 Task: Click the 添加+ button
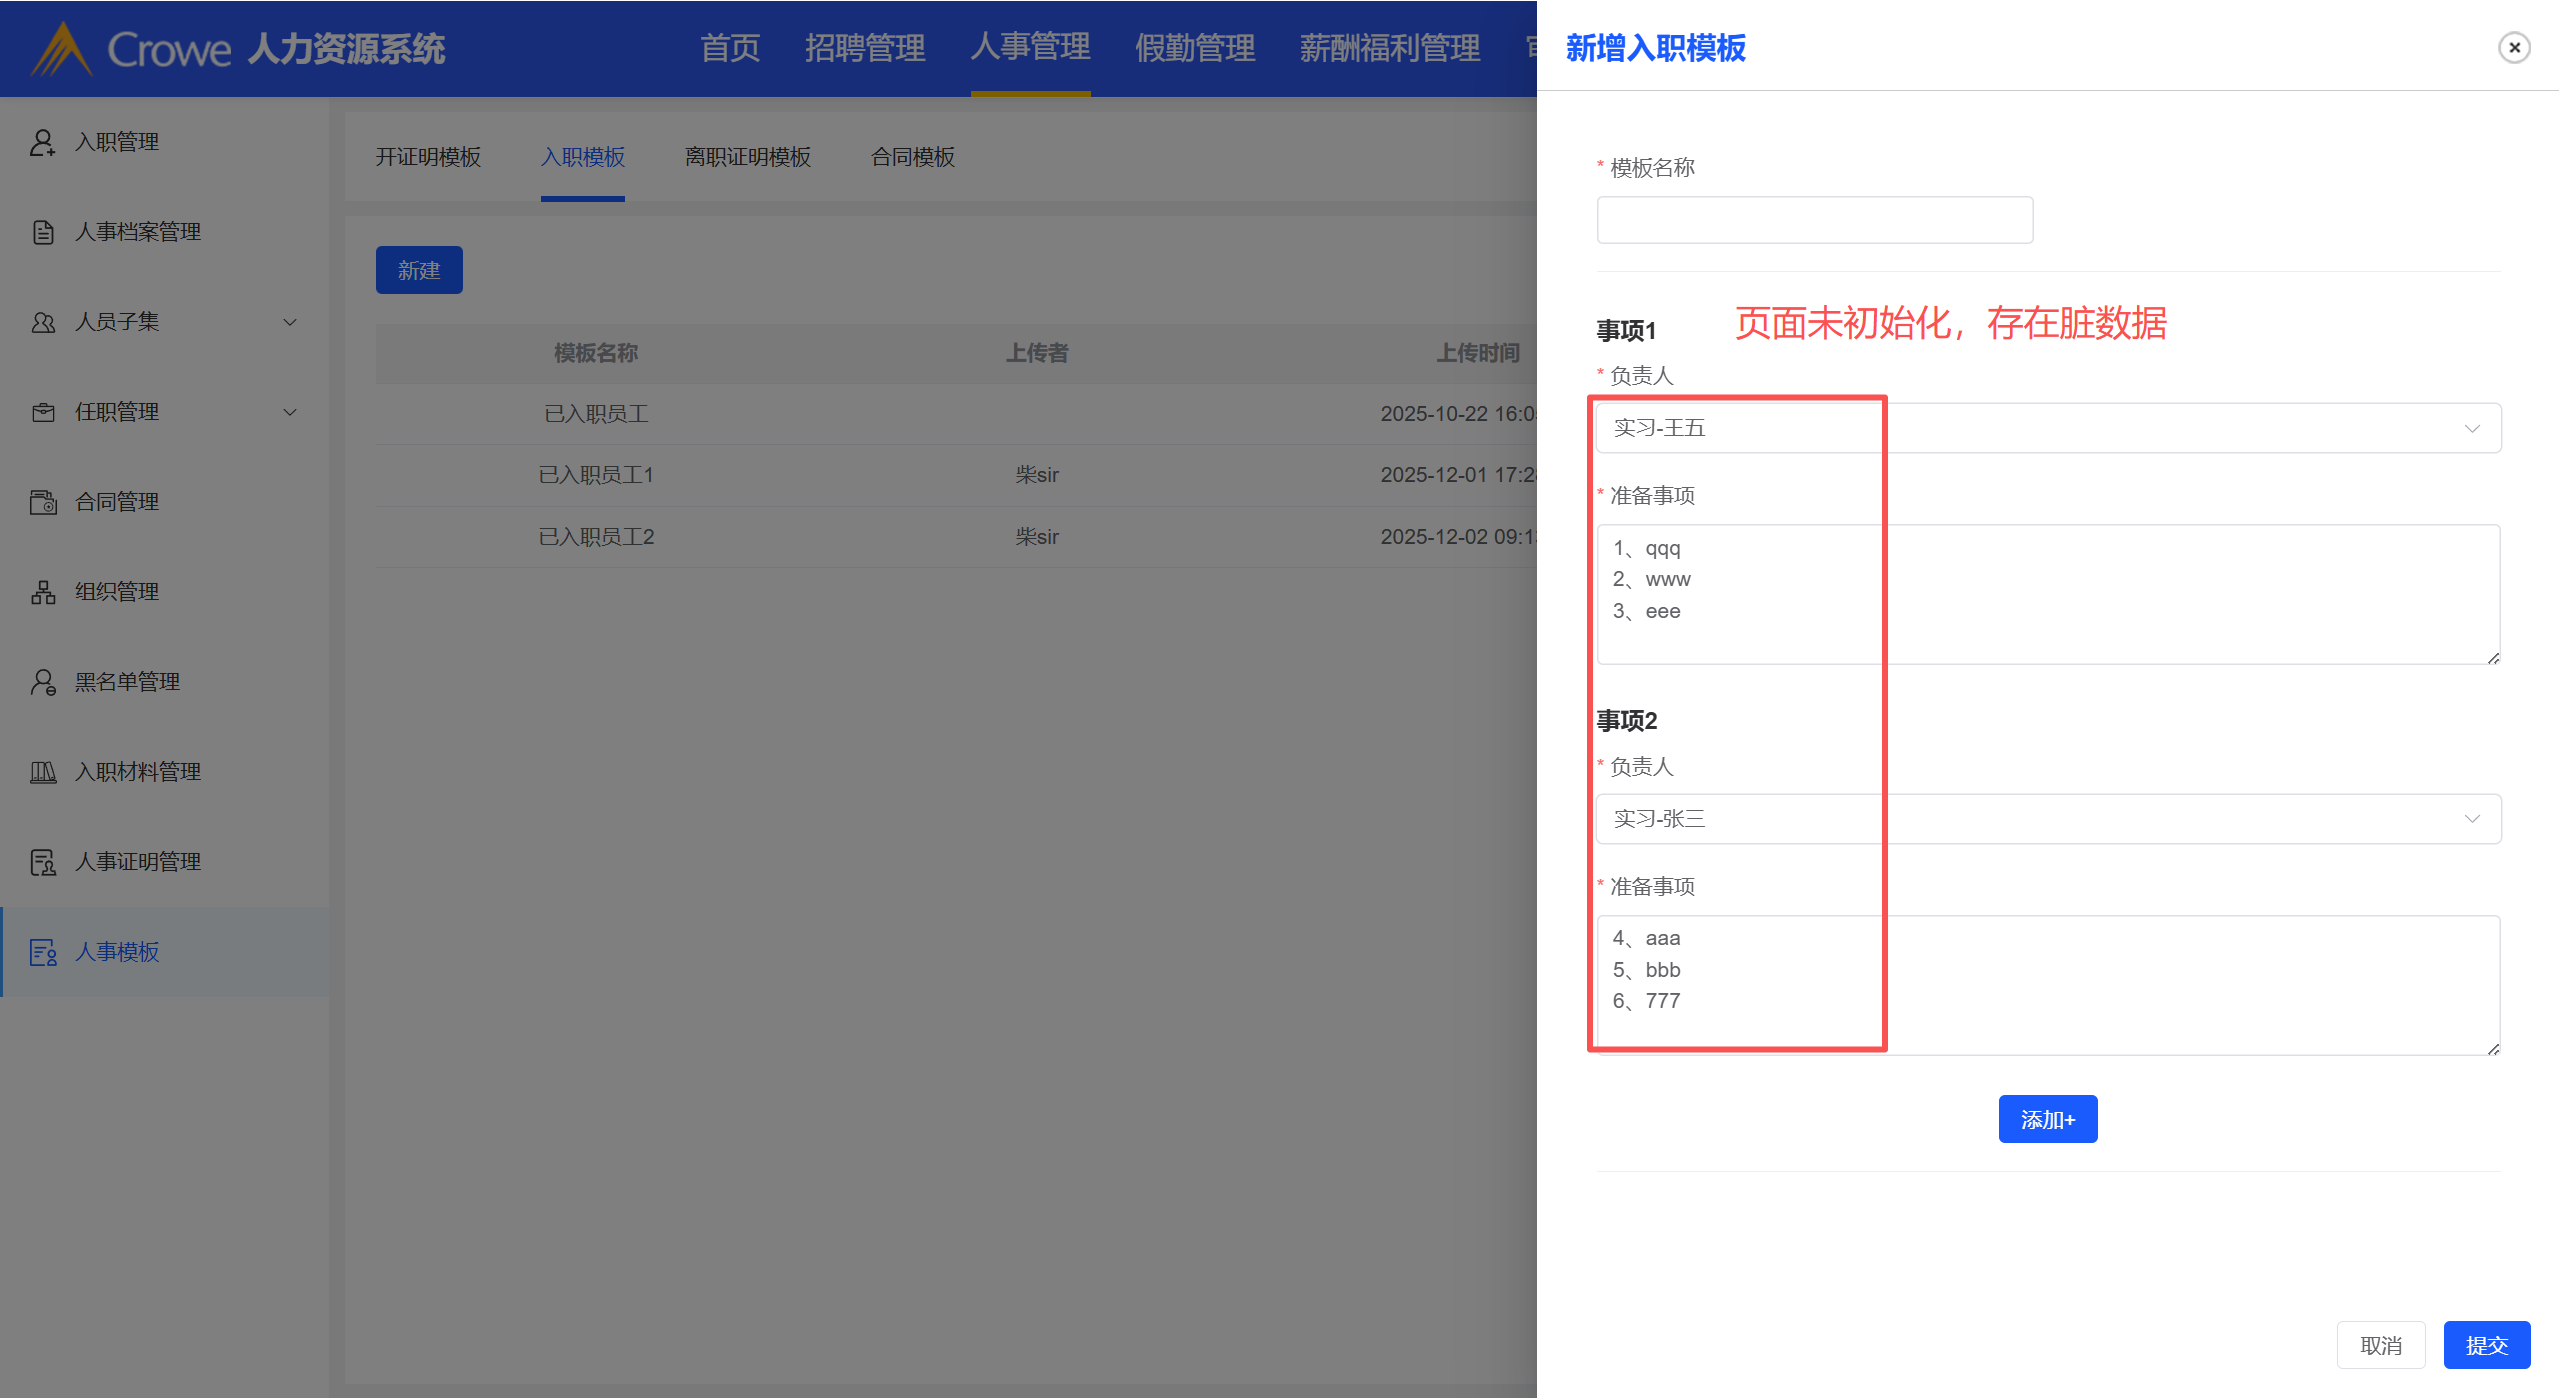click(2047, 1119)
